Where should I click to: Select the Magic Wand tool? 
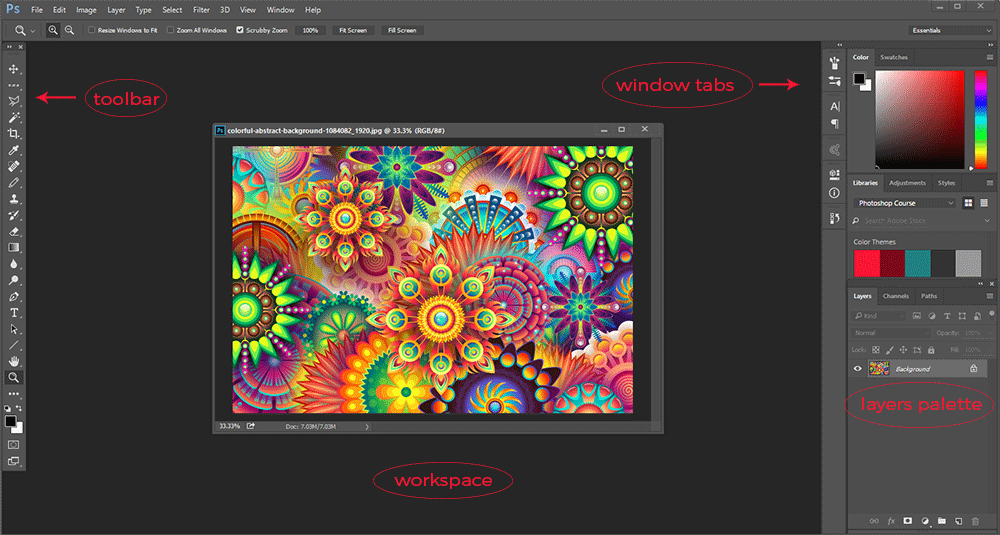click(x=13, y=117)
